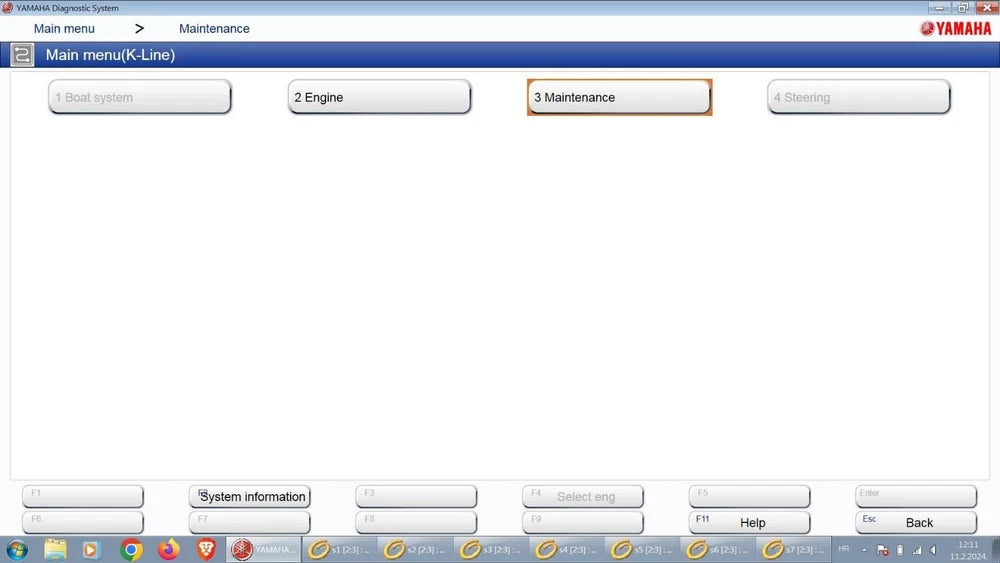
Task: Click the Maintenance breadcrumb label
Action: (214, 29)
